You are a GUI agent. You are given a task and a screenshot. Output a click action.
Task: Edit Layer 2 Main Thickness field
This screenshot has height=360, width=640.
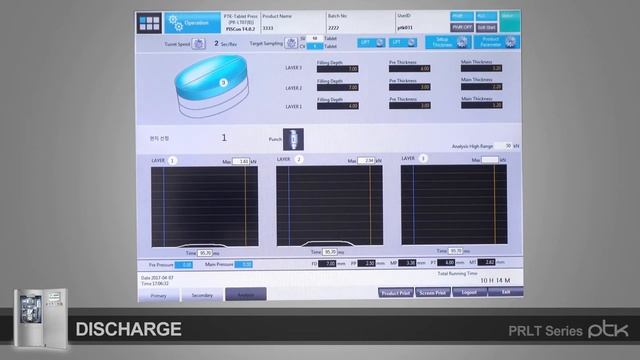(x=482, y=87)
